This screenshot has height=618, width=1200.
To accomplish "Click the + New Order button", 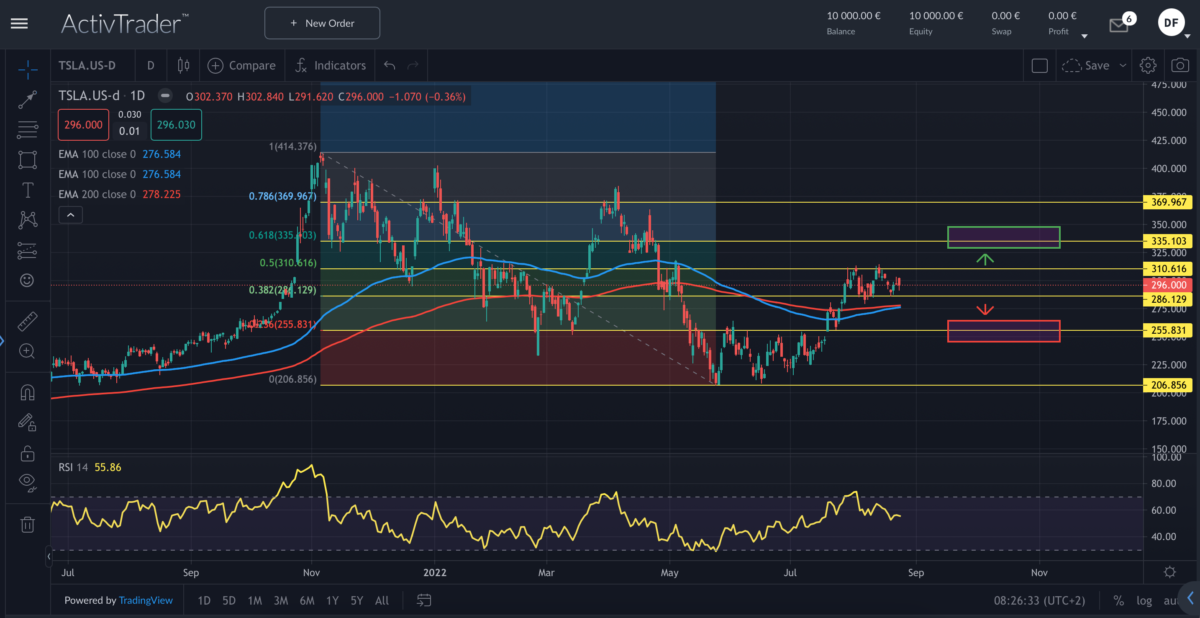I will 322,22.
